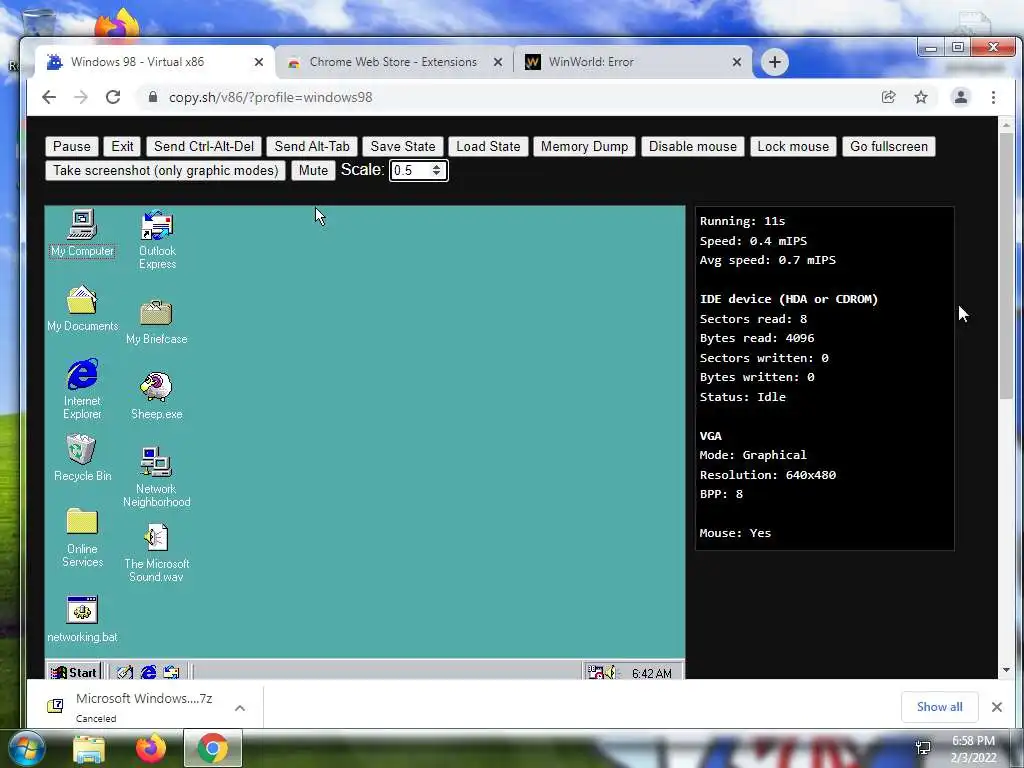
Task: Switch to Chrome Web Store tab
Action: tap(393, 62)
